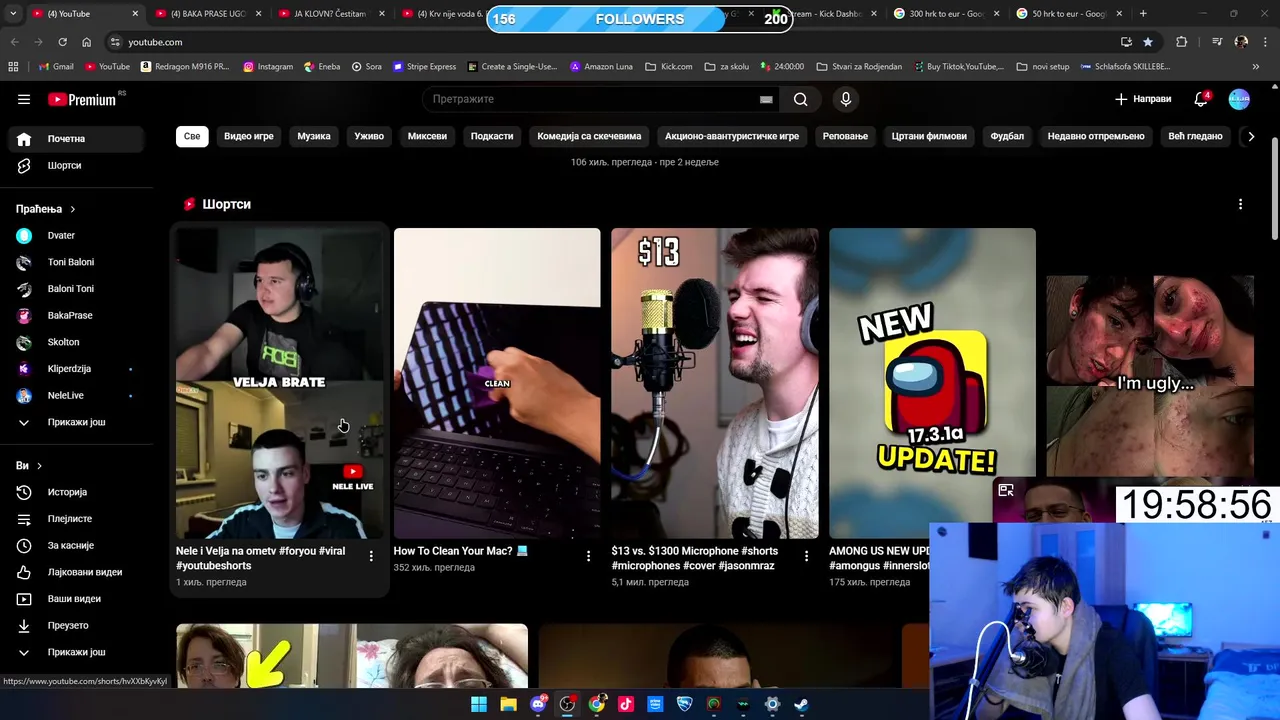Image resolution: width=1280 pixels, height=720 pixels.
Task: Open the notifications bell
Action: (1201, 99)
